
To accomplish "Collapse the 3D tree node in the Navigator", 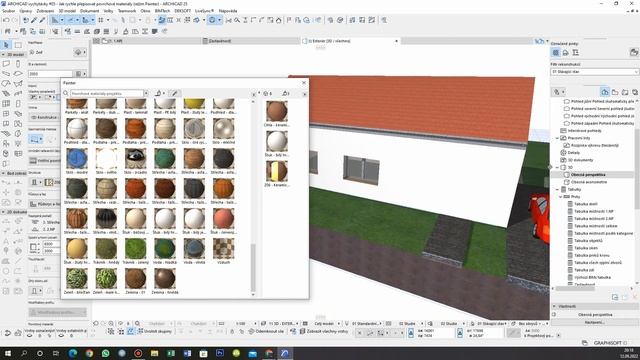I will (558, 167).
